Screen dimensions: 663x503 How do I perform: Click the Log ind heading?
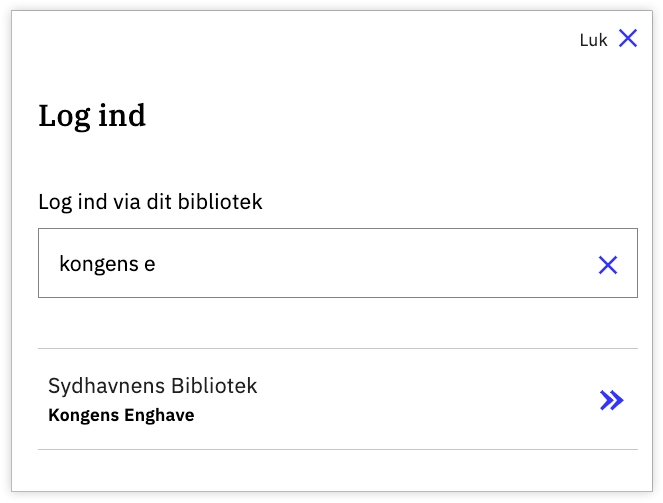[x=92, y=116]
